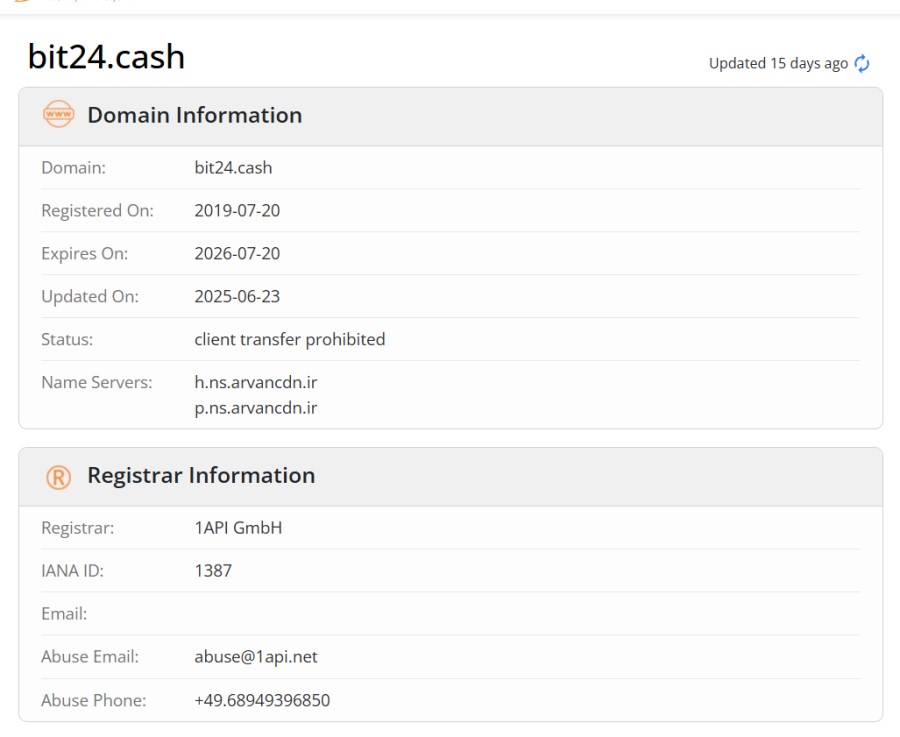
Task: Click the 'client transfer prohibited' status
Action: (289, 340)
